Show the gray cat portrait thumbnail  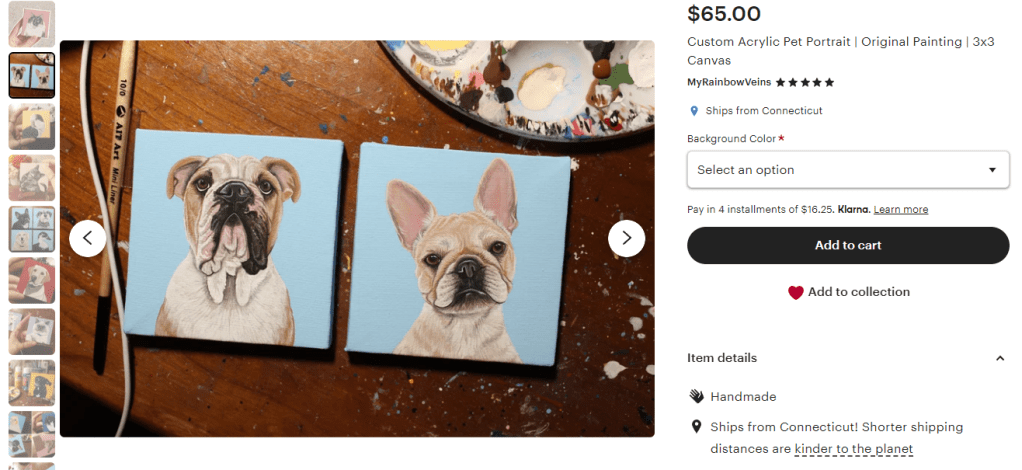[x=32, y=178]
